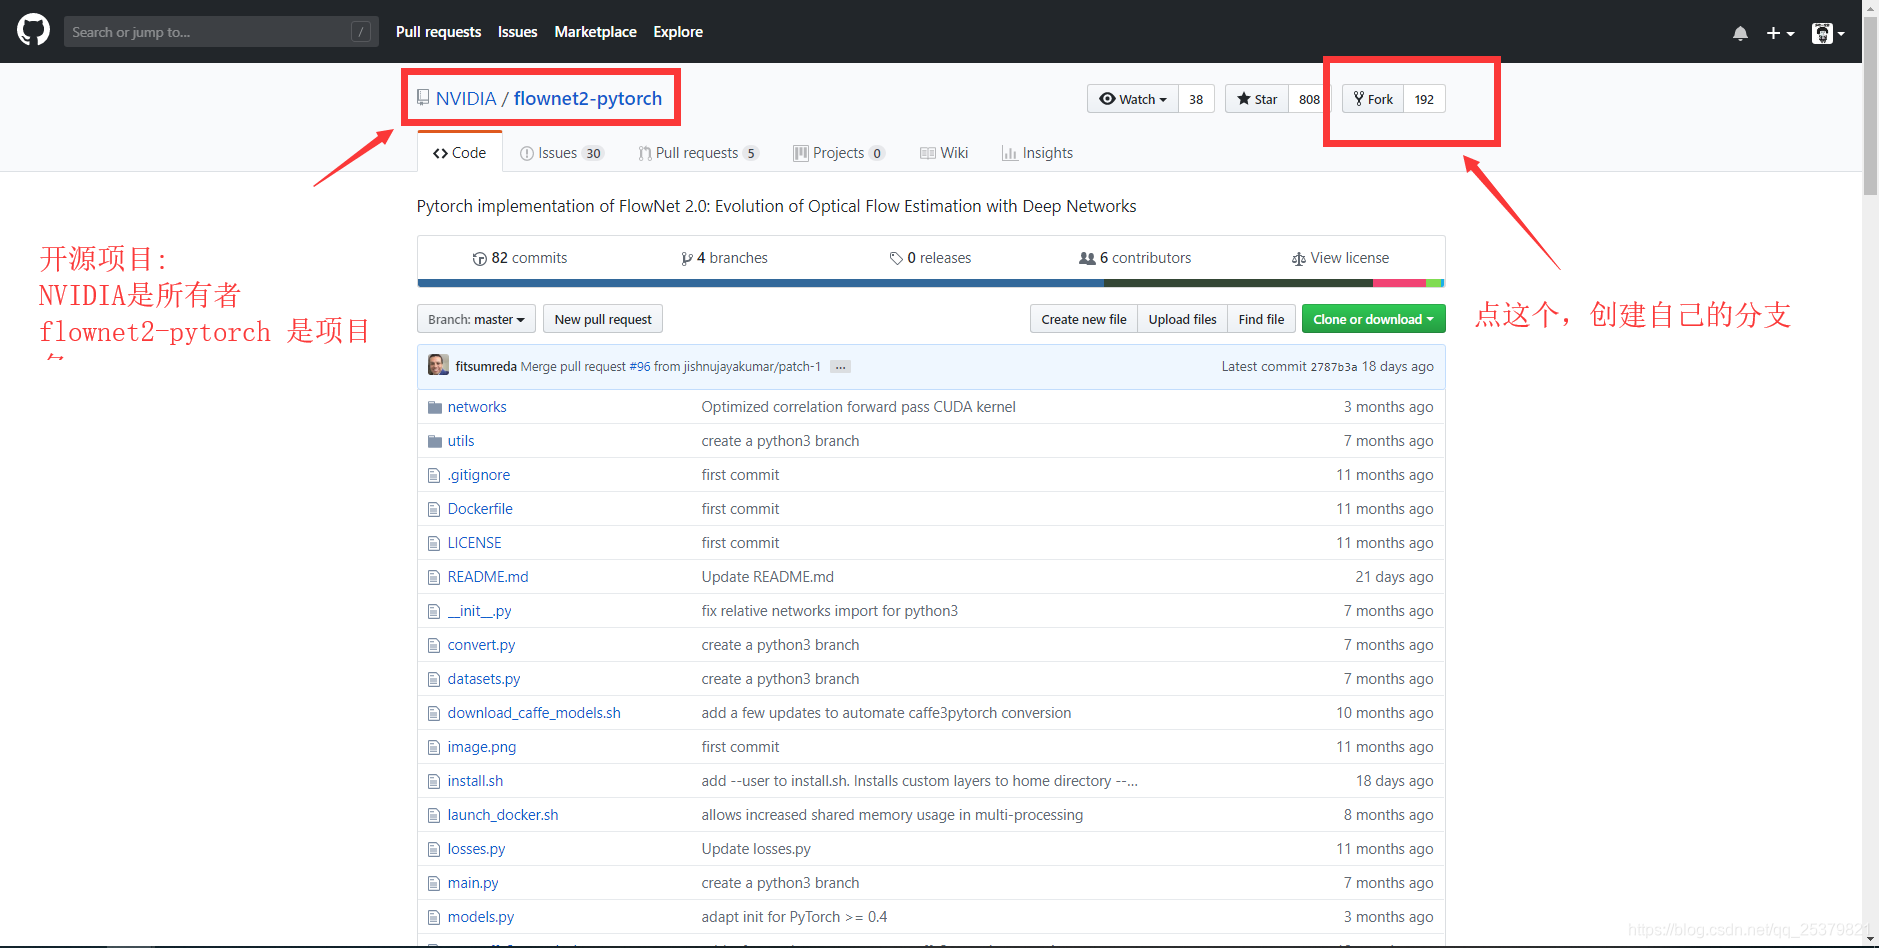
Task: Open the fitsumreda committer avatar
Action: 438,365
